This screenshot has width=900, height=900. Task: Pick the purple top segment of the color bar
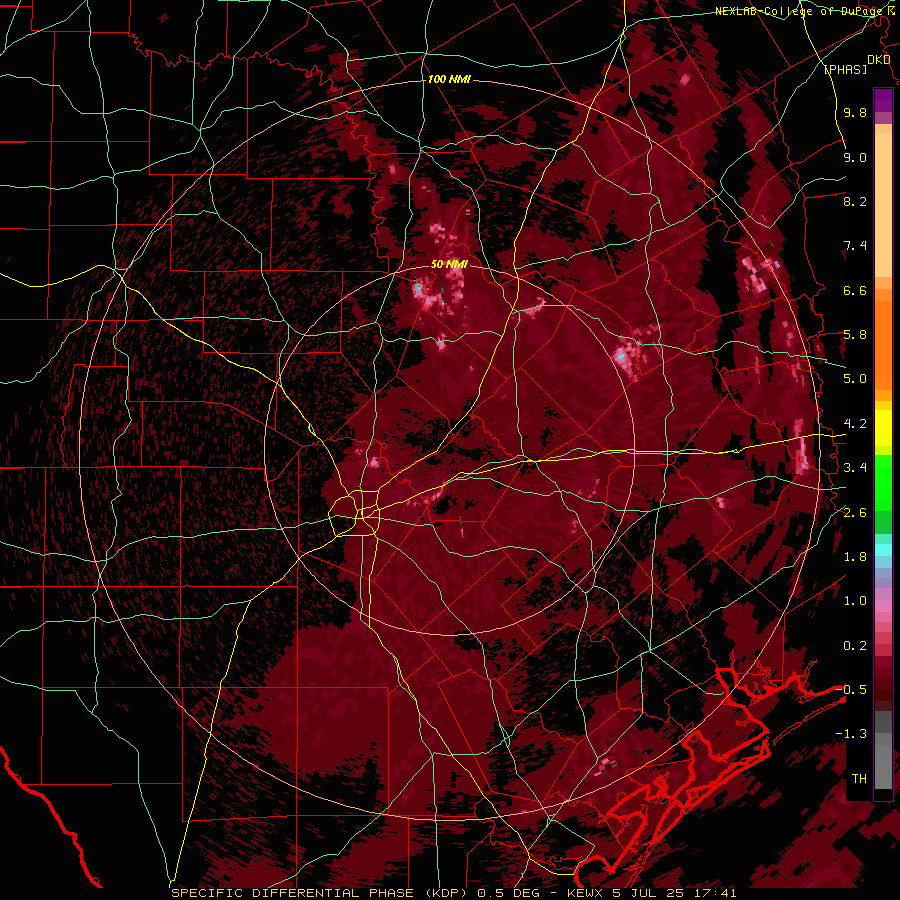[883, 100]
